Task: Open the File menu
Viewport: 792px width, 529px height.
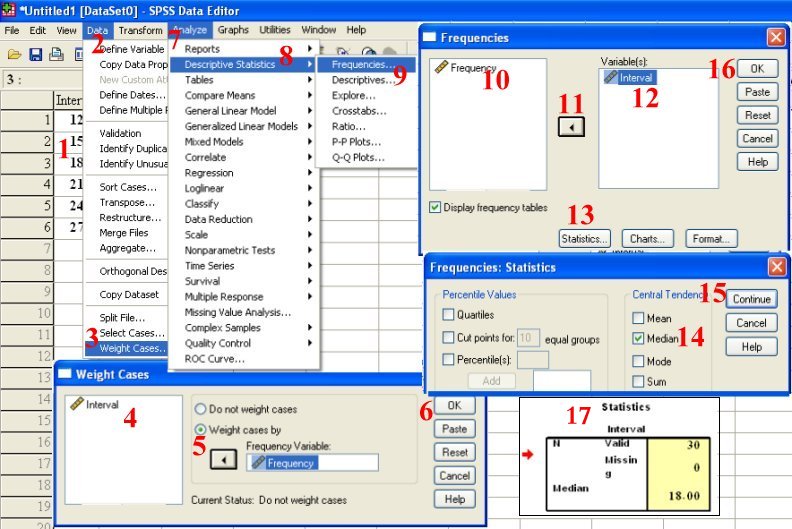Action: click(12, 30)
